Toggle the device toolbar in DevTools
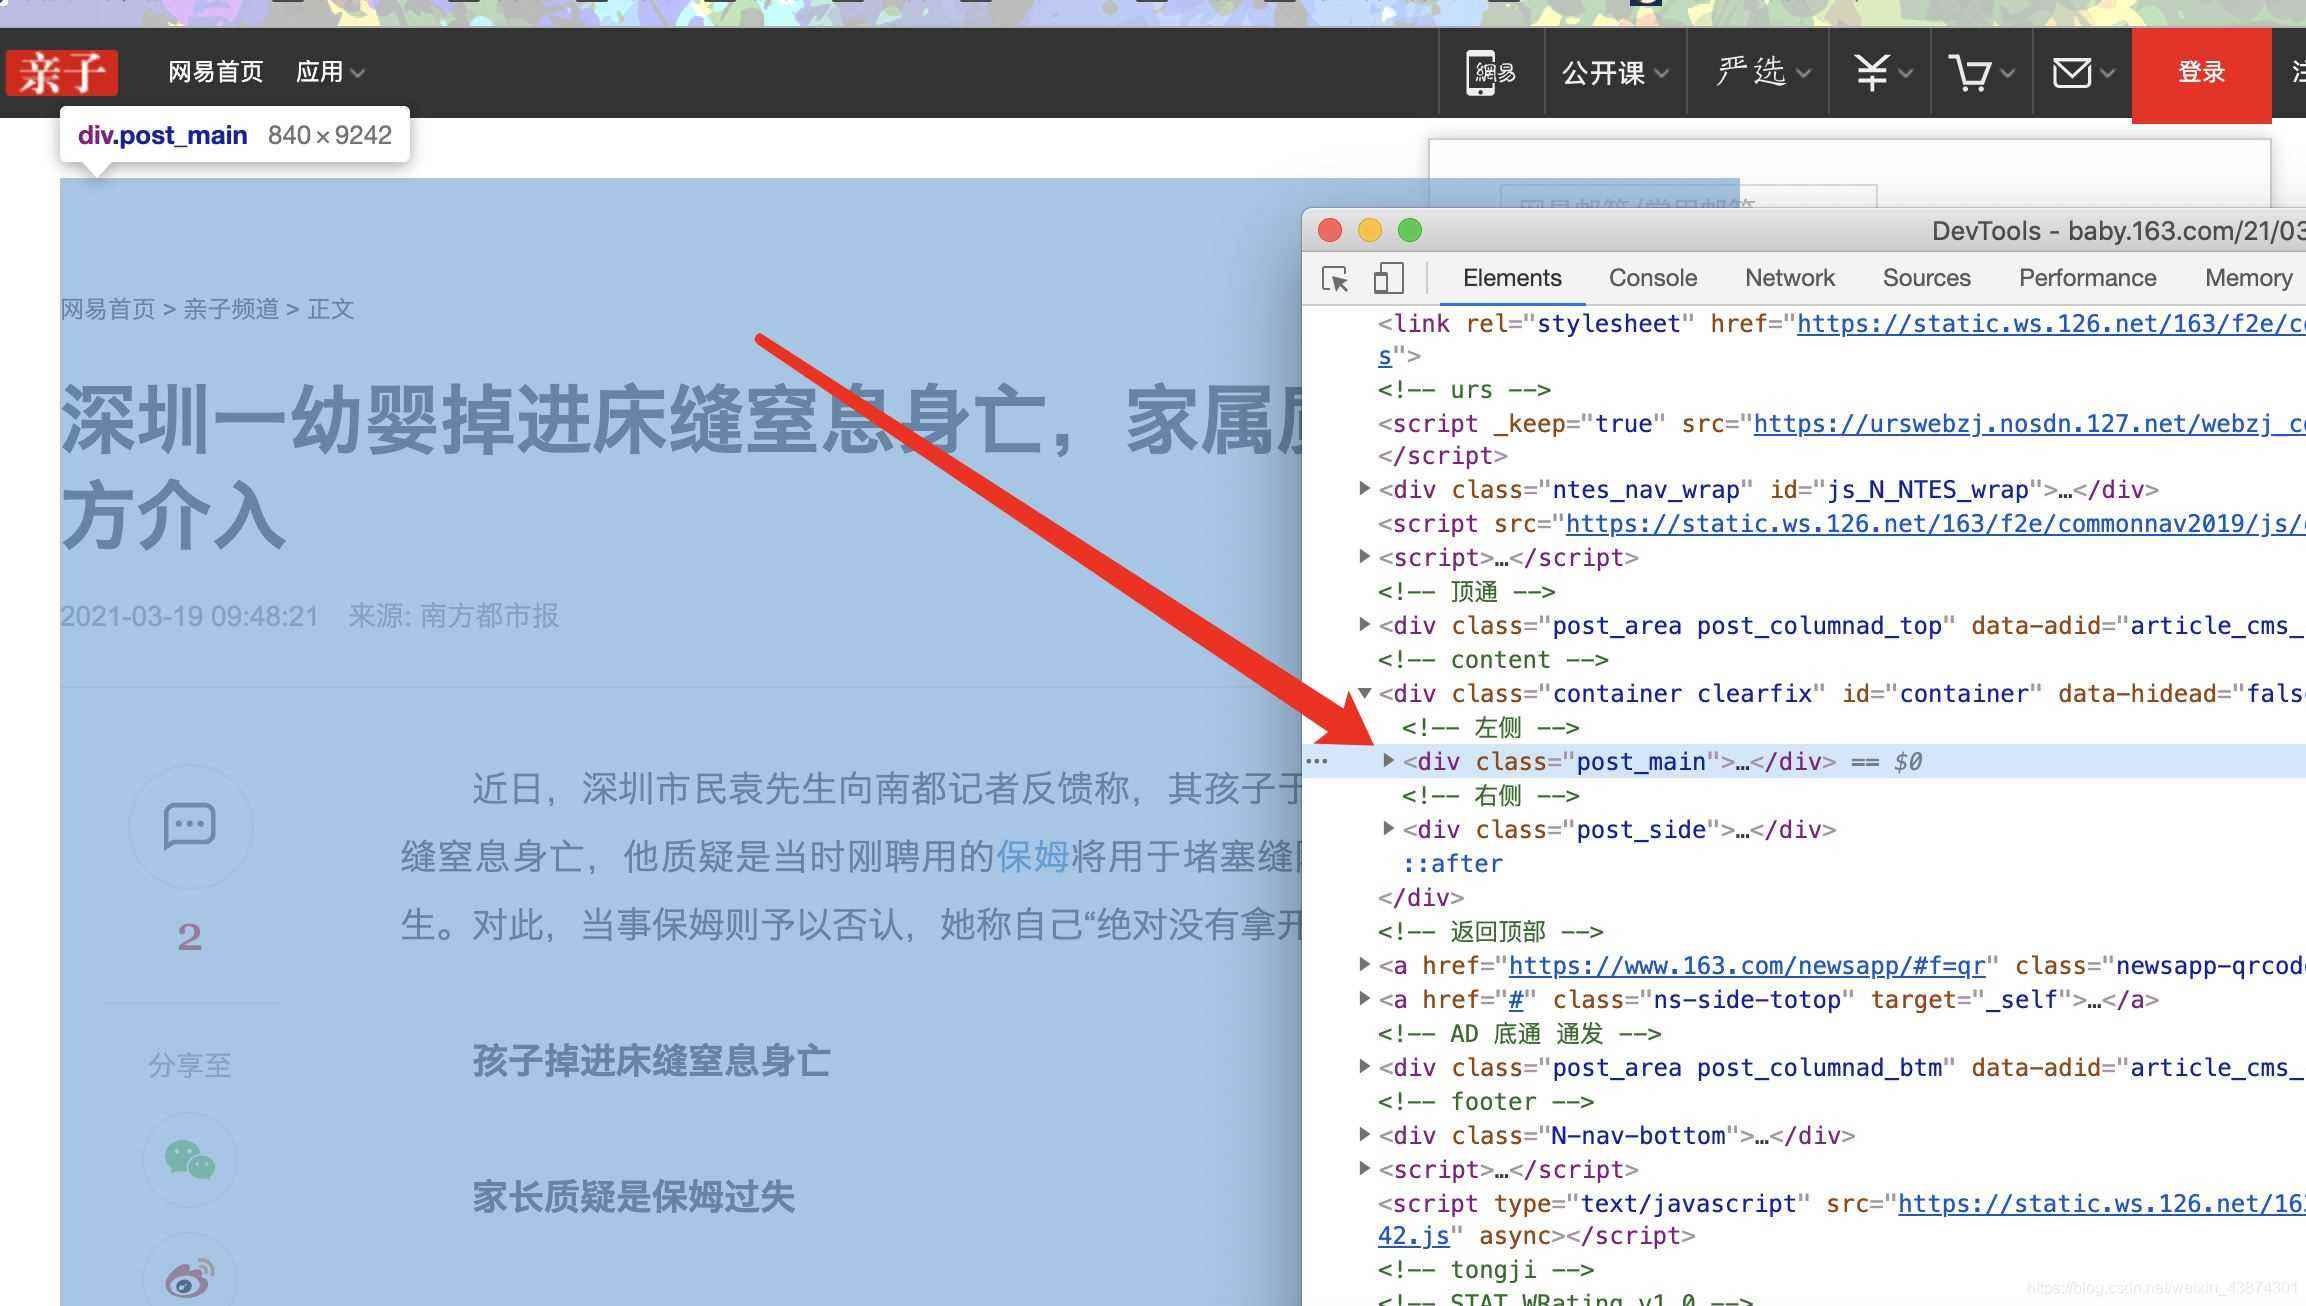The height and width of the screenshot is (1306, 2306). coord(1388,279)
